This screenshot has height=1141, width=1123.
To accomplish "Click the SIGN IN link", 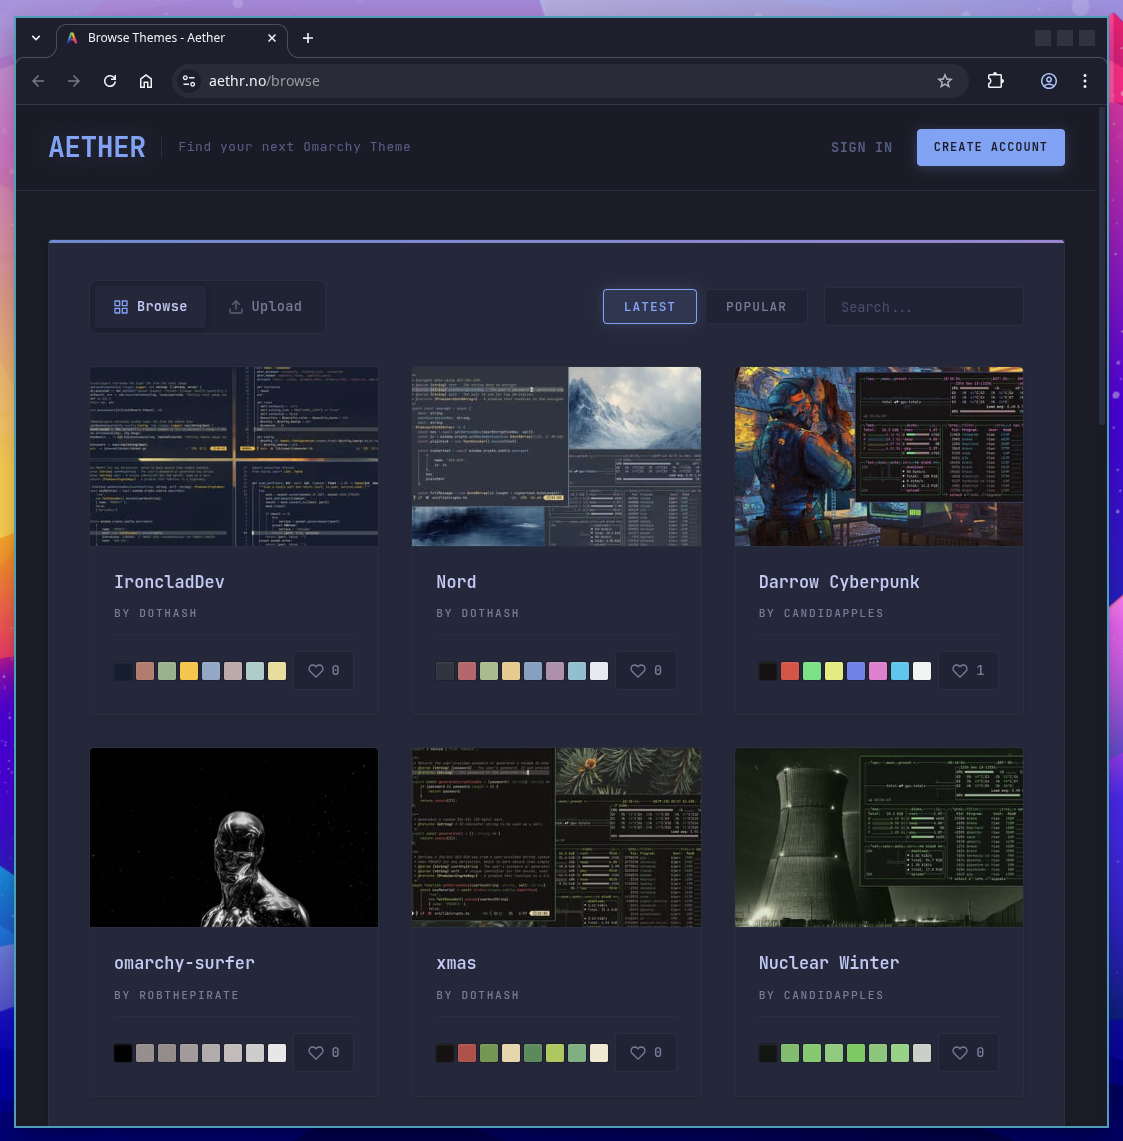I will (862, 147).
